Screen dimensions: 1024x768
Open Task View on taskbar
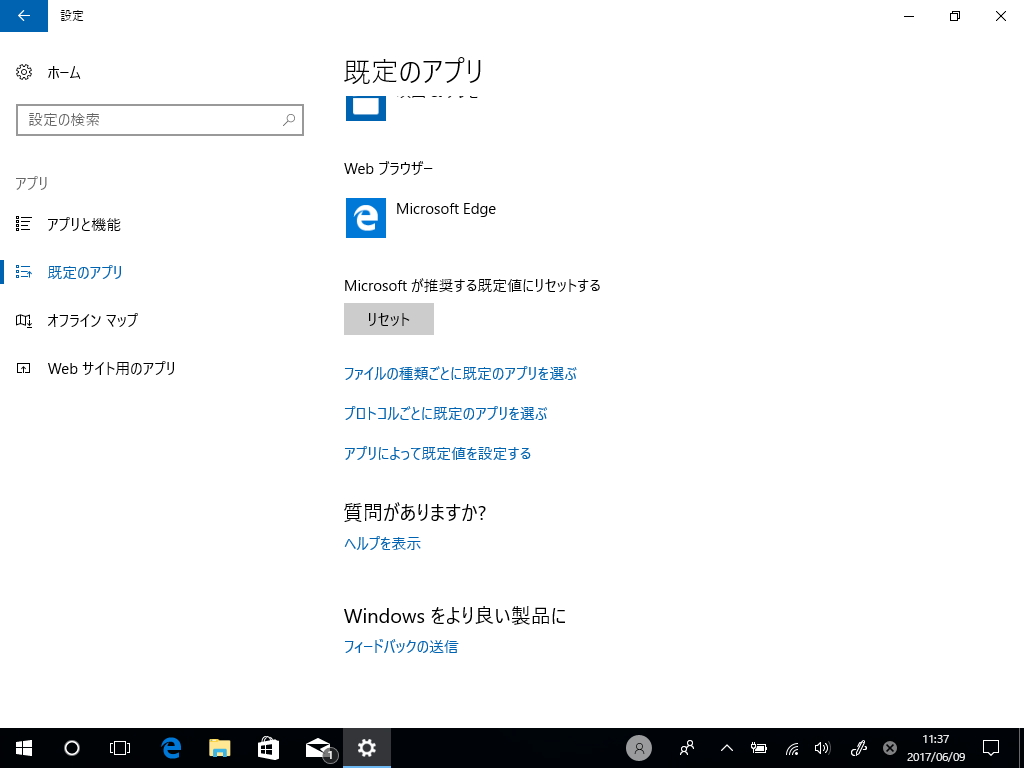point(120,748)
